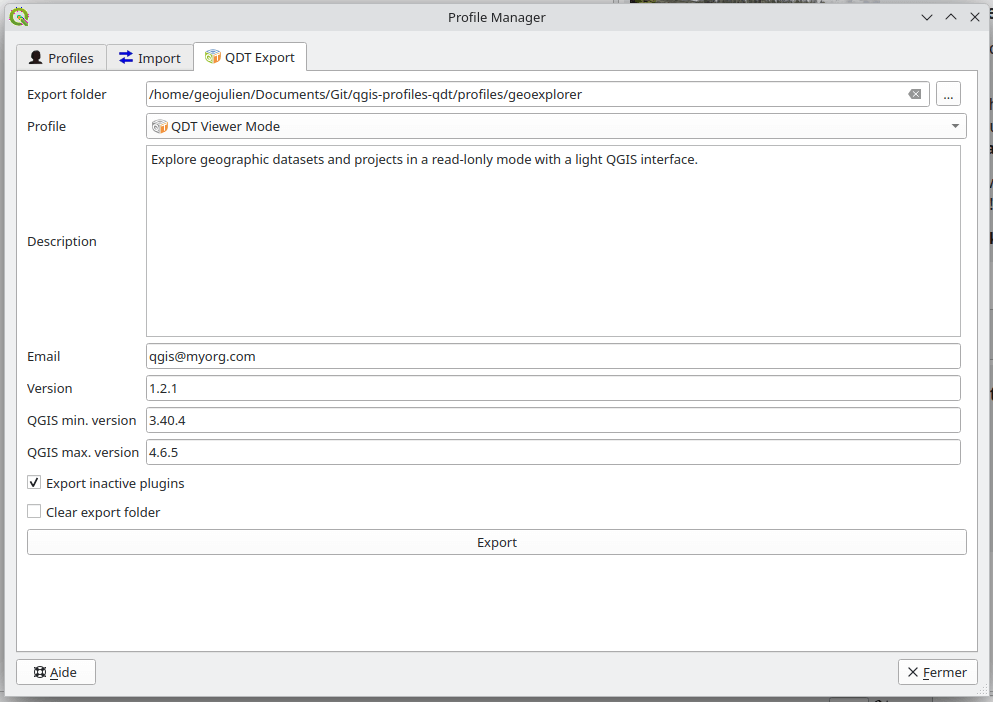Click the help icon on the Aide button
The height and width of the screenshot is (702, 993).
pyautogui.click(x=39, y=671)
